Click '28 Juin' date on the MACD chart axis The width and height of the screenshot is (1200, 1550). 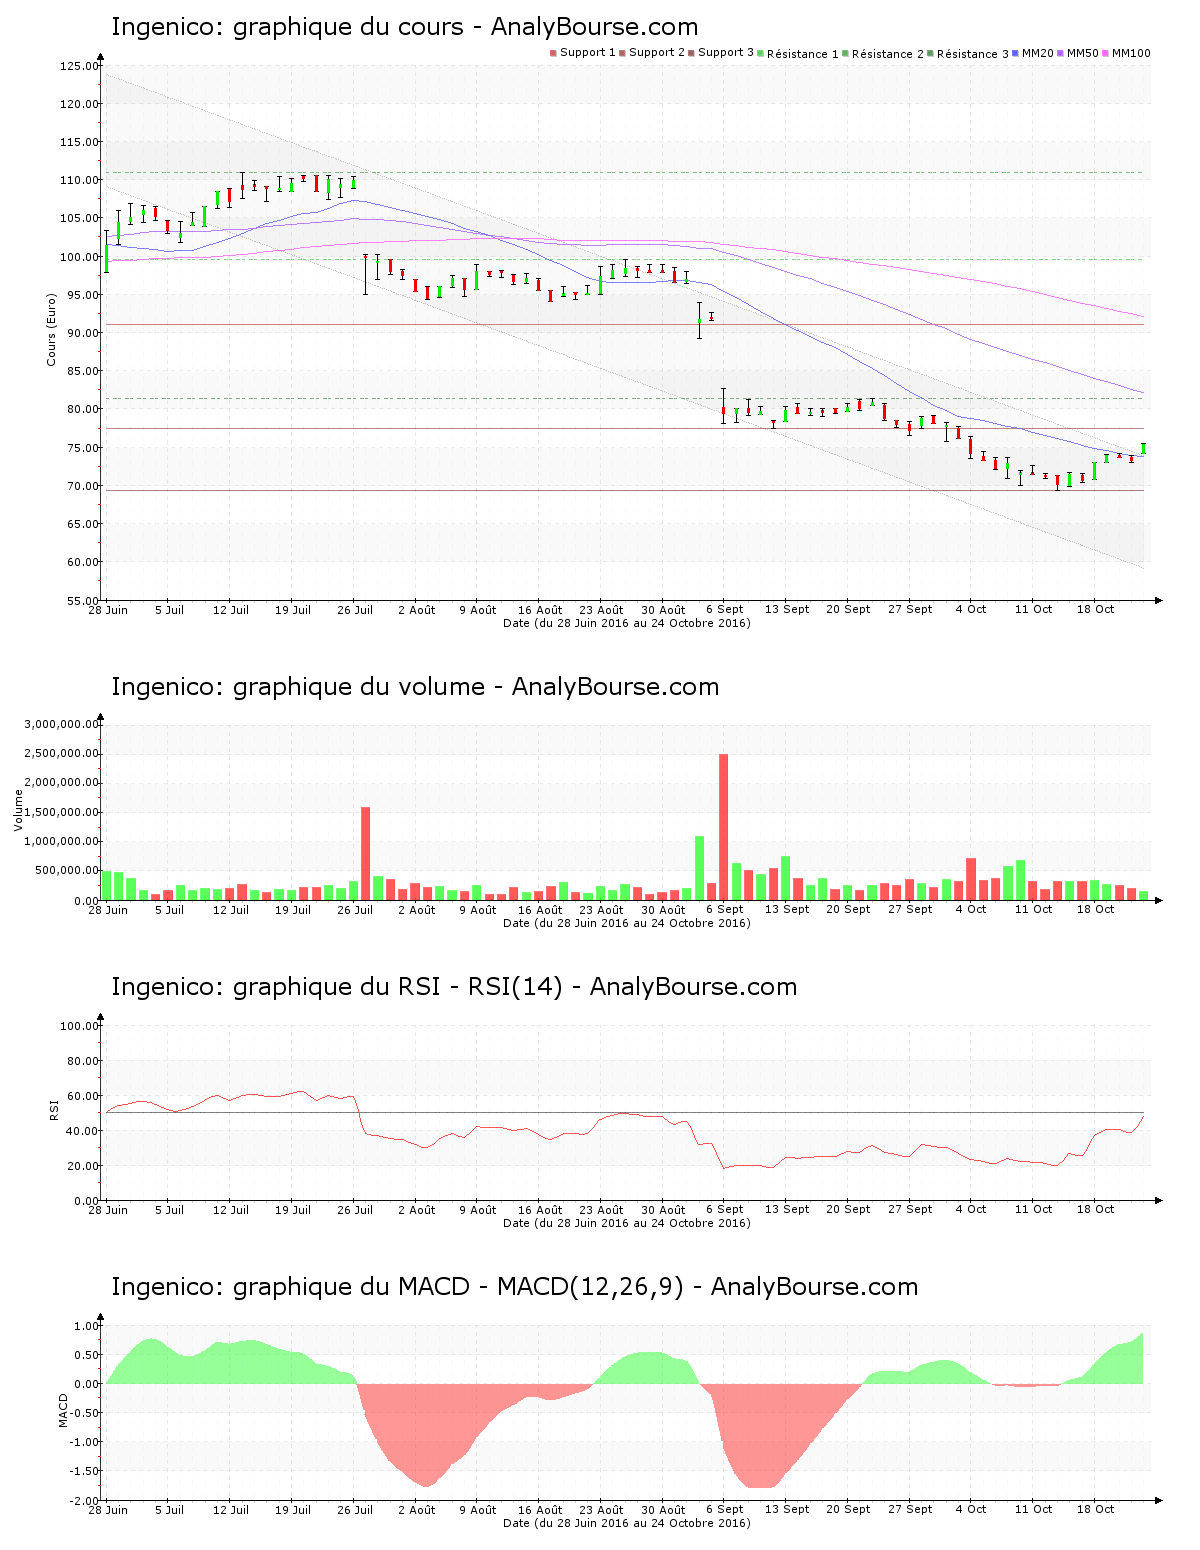108,1510
